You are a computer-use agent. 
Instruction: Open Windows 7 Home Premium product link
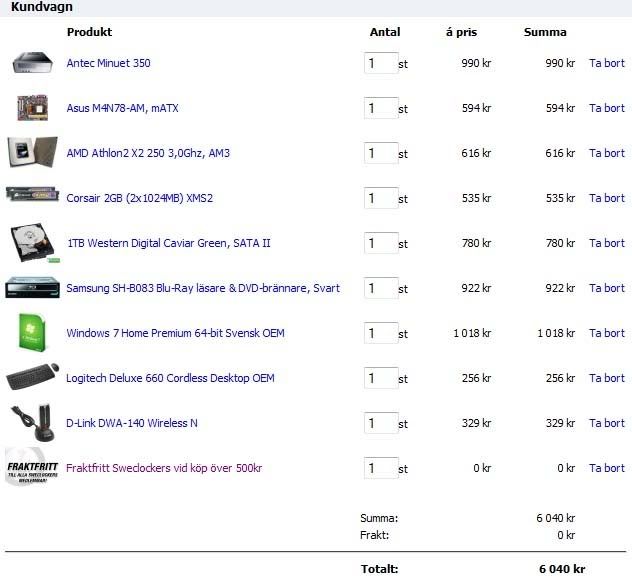(175, 333)
